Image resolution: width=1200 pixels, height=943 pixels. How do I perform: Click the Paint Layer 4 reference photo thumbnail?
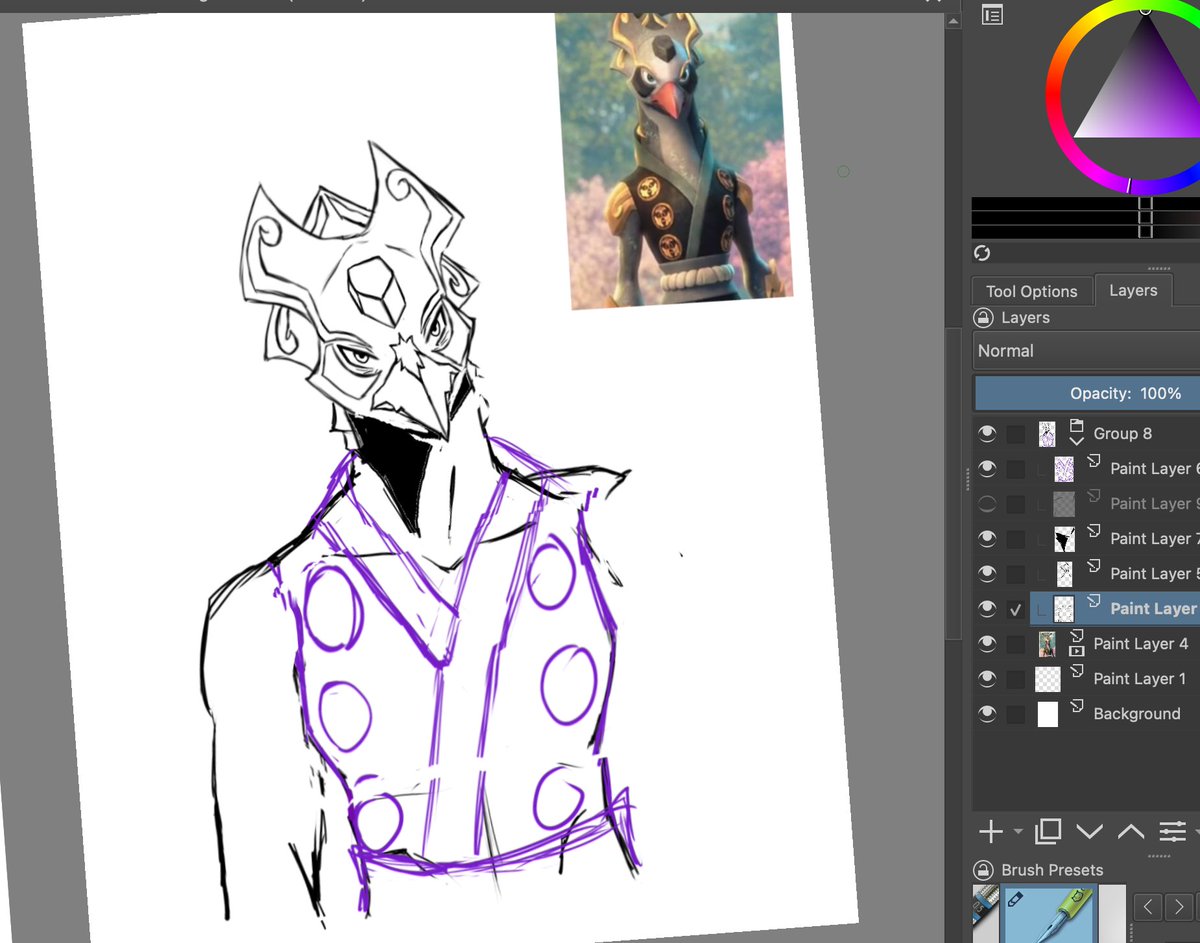click(1047, 643)
